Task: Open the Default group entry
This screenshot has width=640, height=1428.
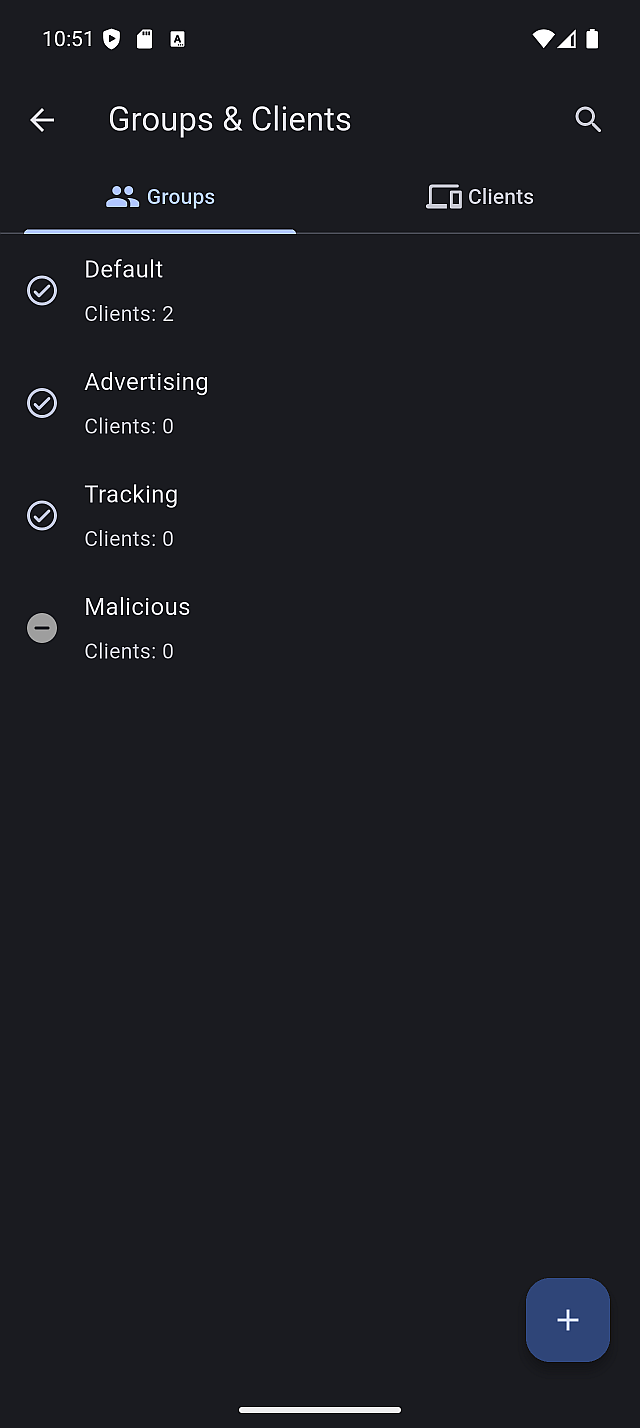Action: (x=124, y=270)
